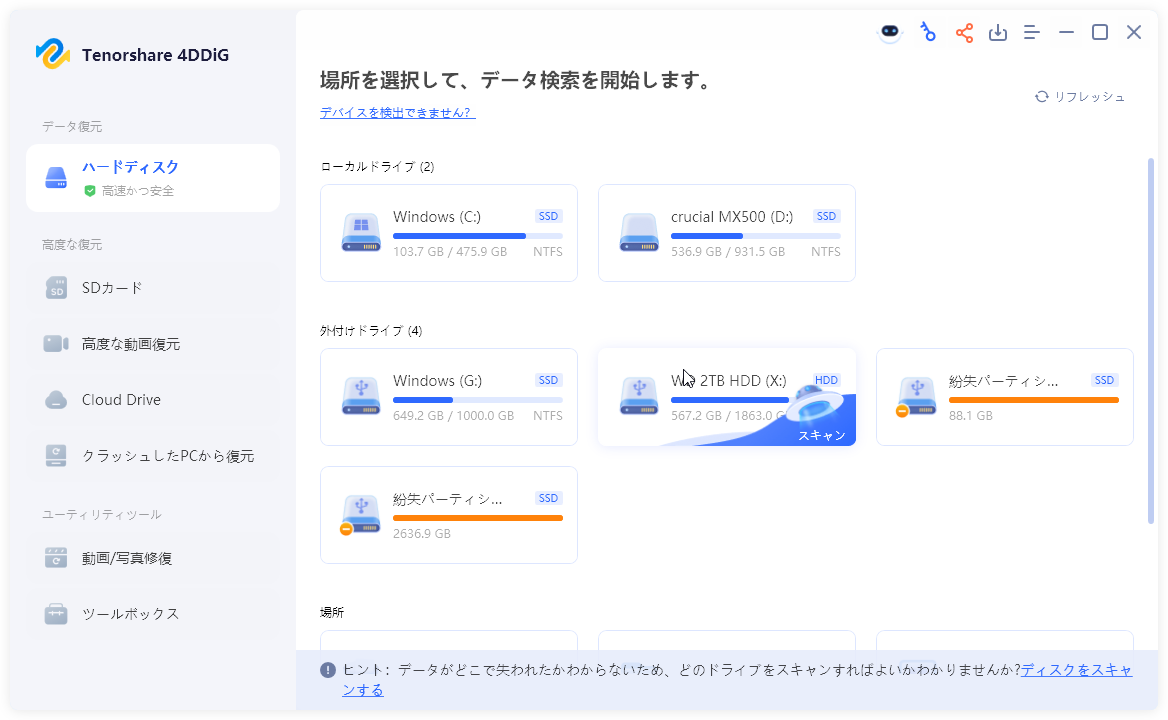1168x720 pixels.
Task: Click the share icon in title bar
Action: [964, 33]
